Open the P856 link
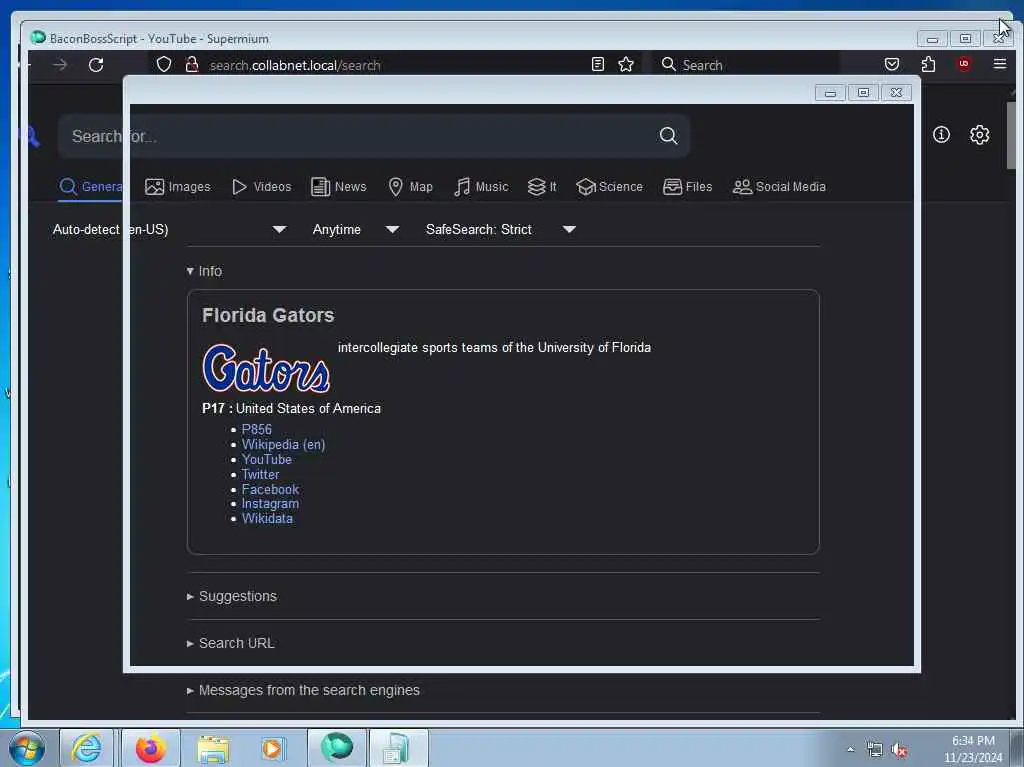This screenshot has height=767, width=1024. [257, 429]
